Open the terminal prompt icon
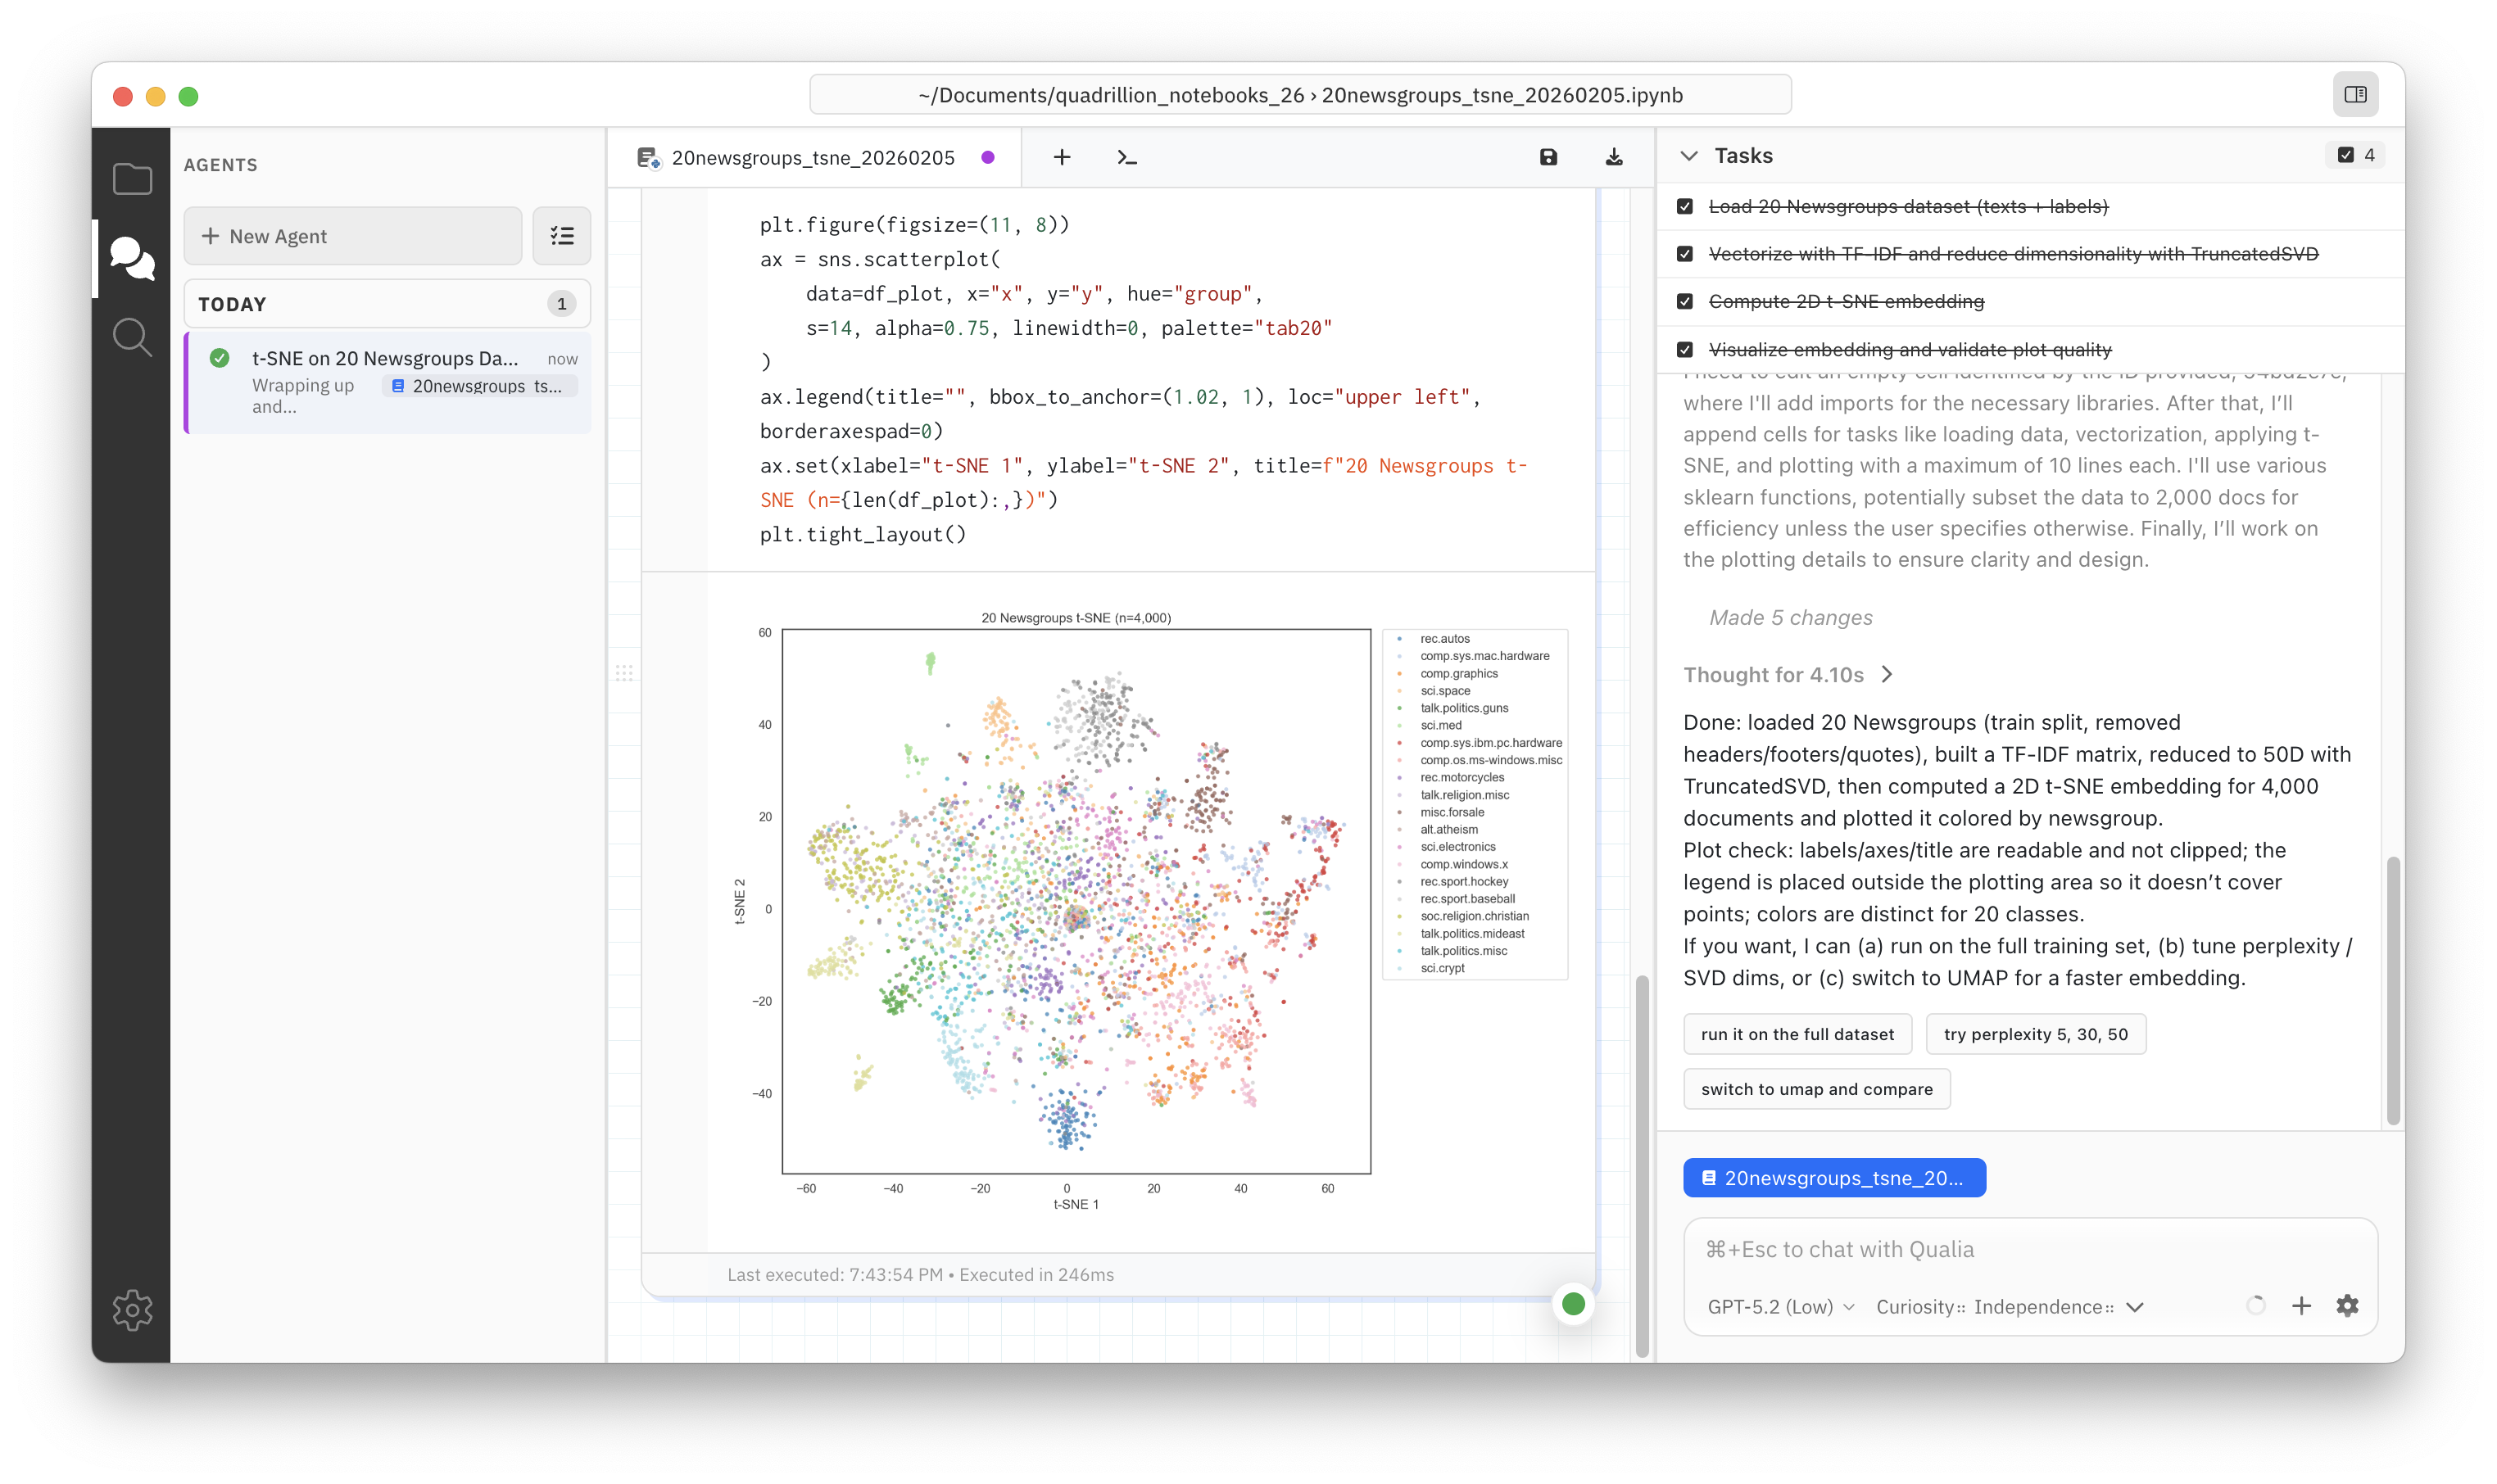Image resolution: width=2497 pixels, height=1484 pixels. [1127, 157]
